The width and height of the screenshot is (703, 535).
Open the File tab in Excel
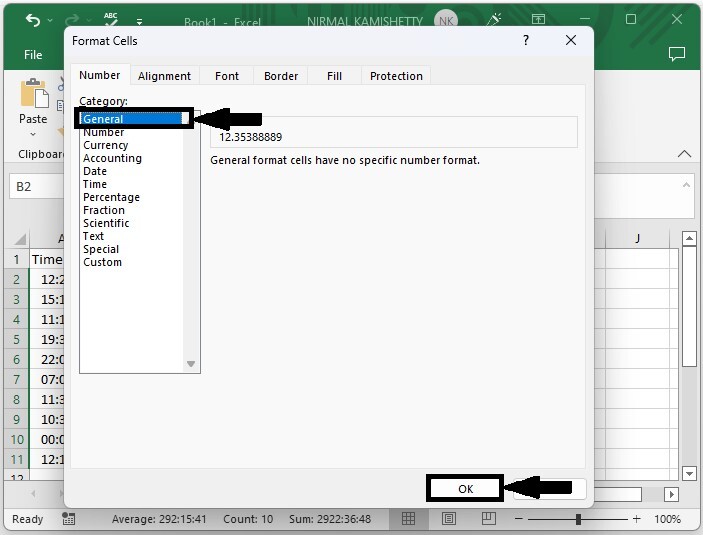tap(33, 55)
